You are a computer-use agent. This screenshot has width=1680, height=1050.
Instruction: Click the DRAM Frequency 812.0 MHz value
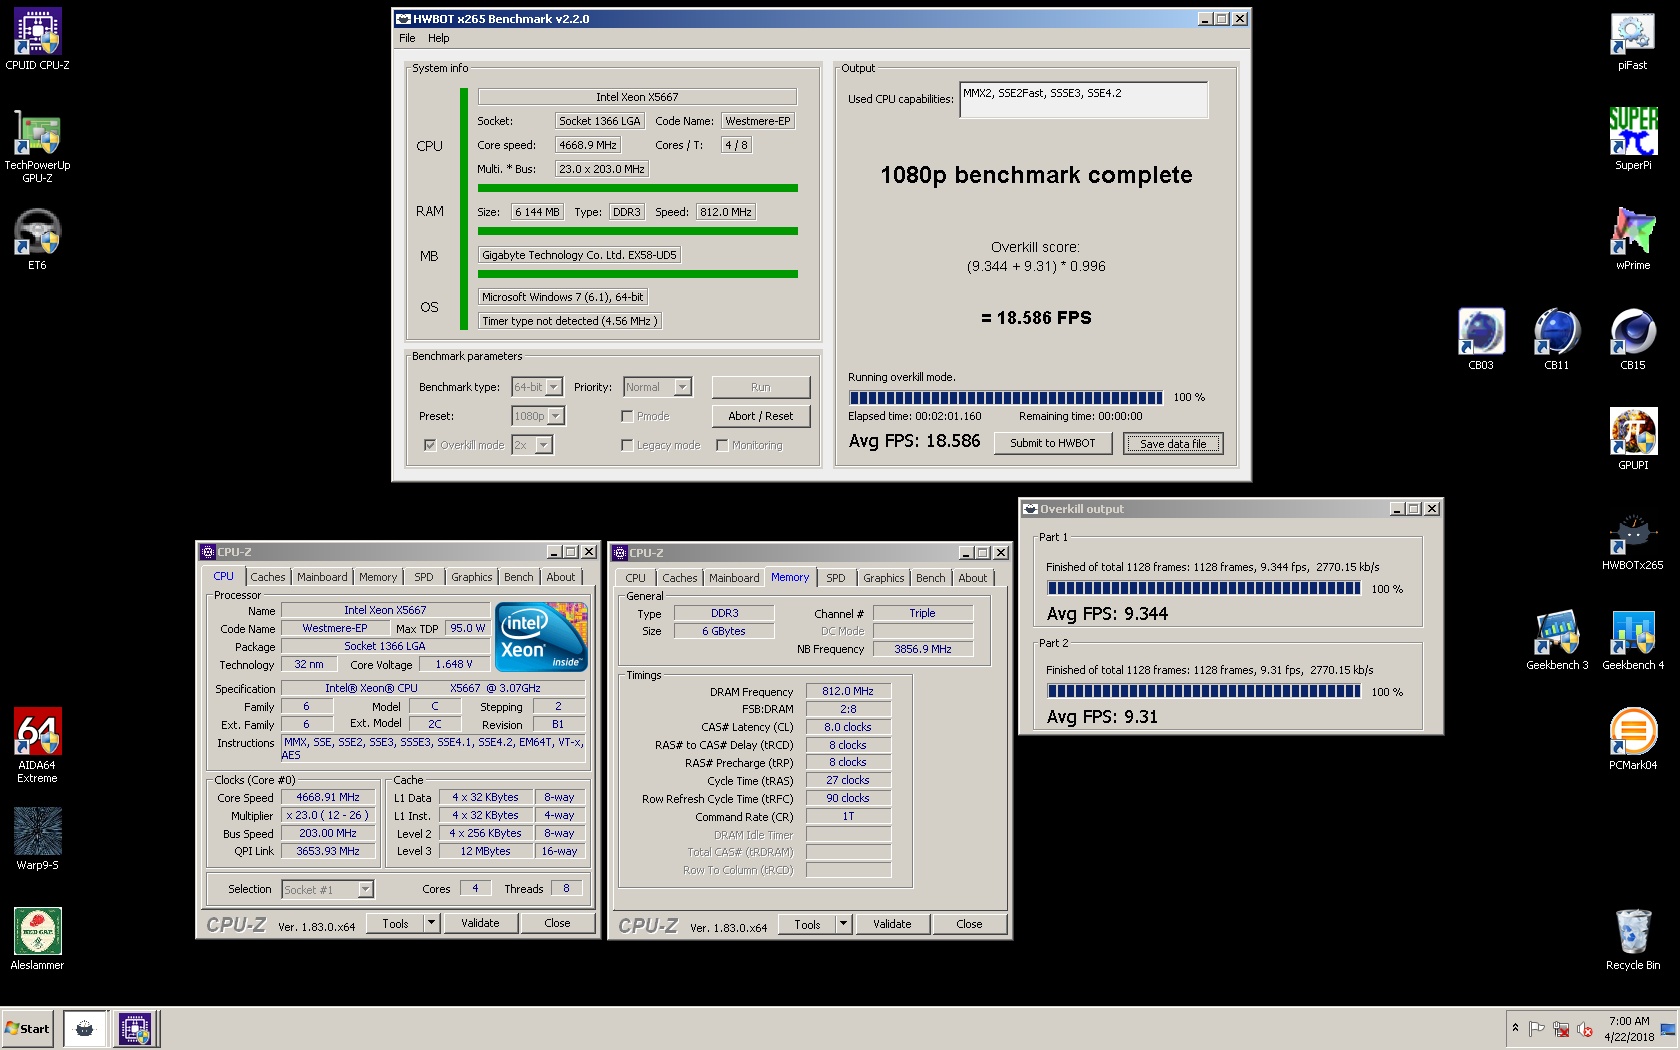click(848, 691)
